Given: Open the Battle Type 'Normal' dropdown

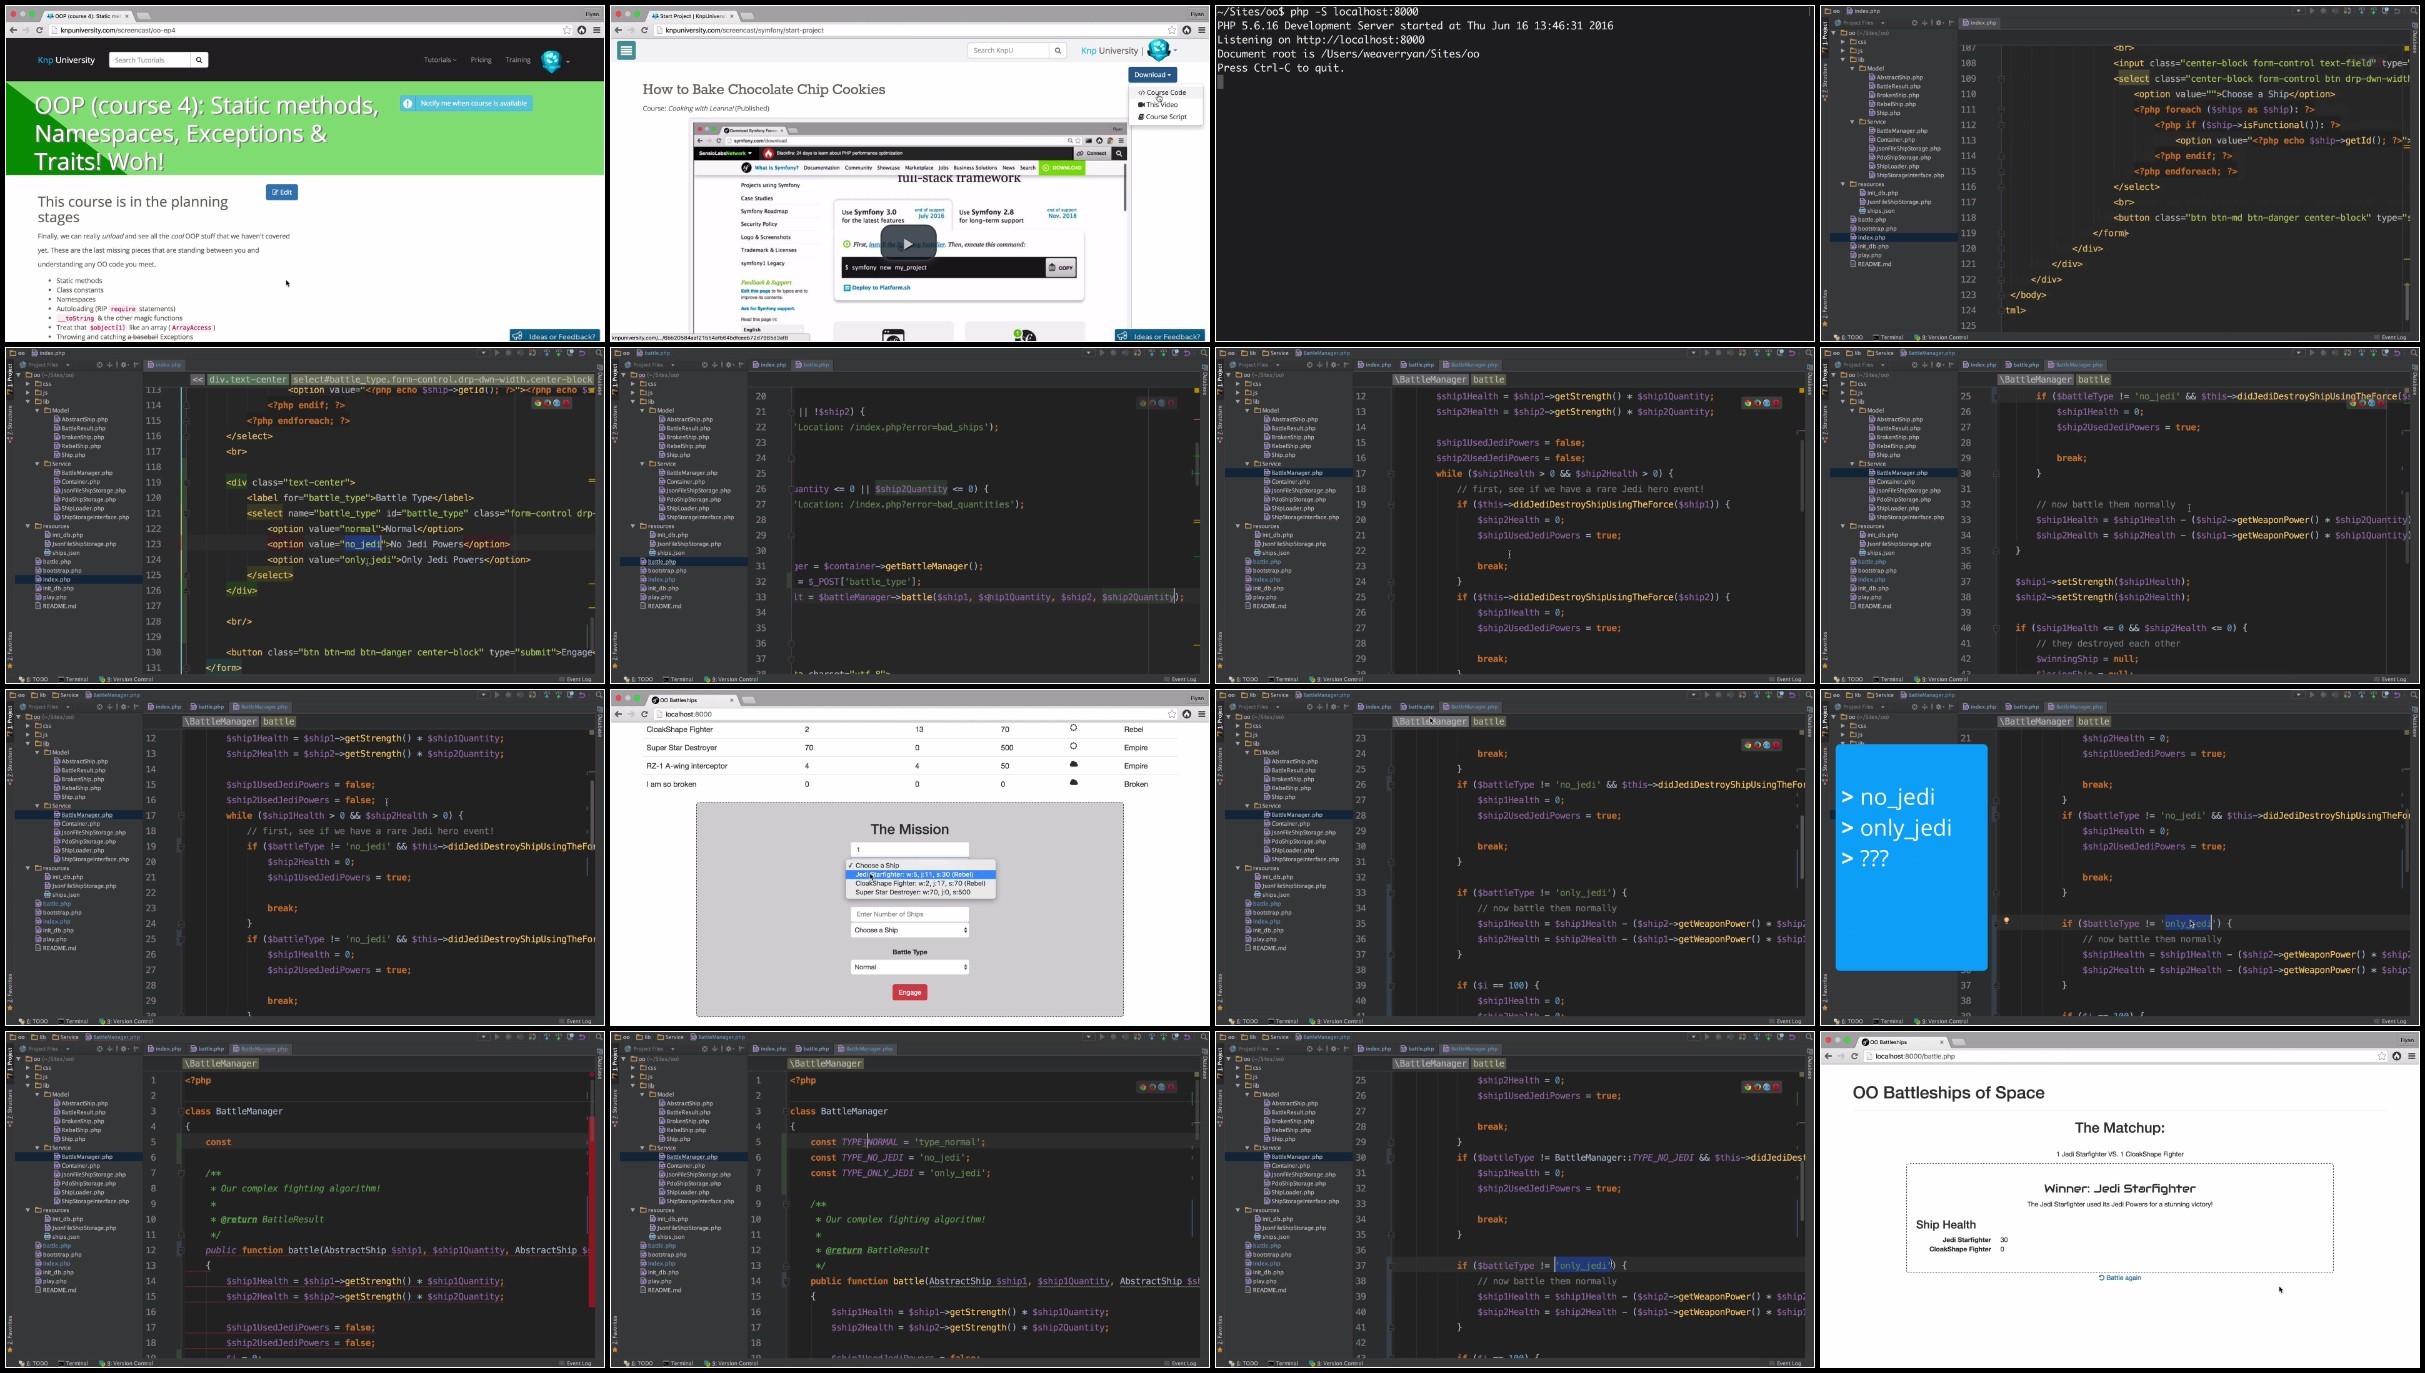Looking at the screenshot, I should 909,967.
